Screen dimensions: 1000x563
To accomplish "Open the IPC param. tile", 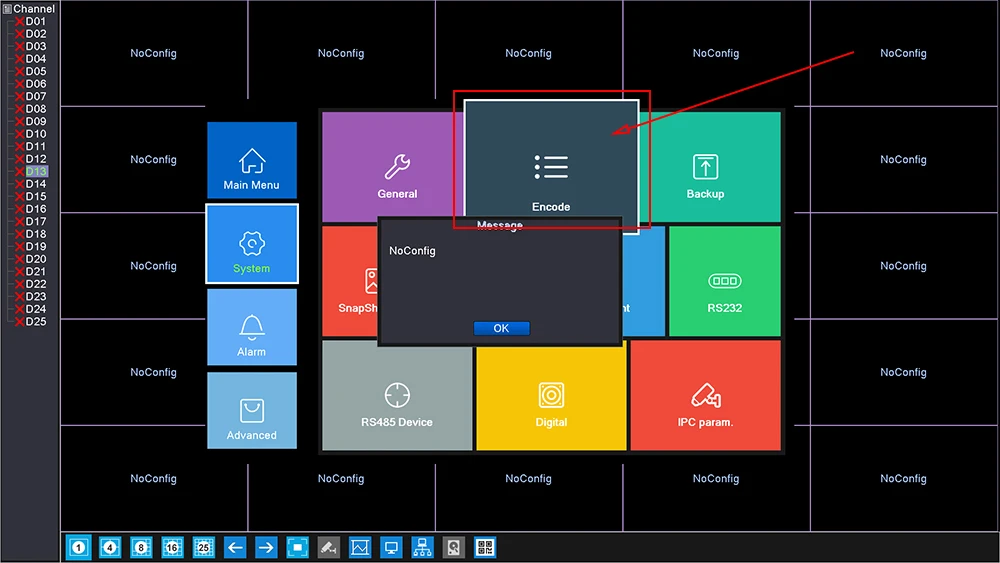I will (x=705, y=395).
